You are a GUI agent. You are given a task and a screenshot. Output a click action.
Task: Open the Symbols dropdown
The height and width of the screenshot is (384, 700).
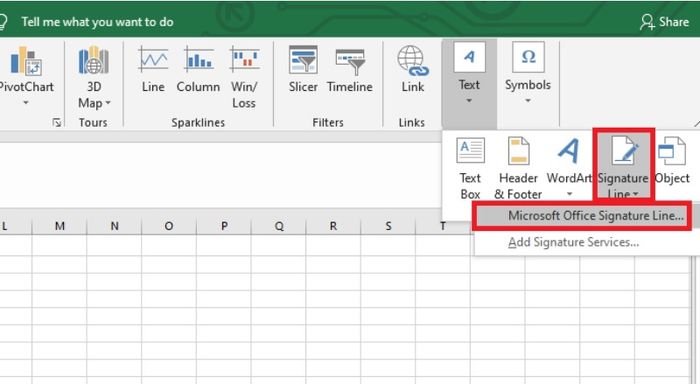click(x=528, y=73)
